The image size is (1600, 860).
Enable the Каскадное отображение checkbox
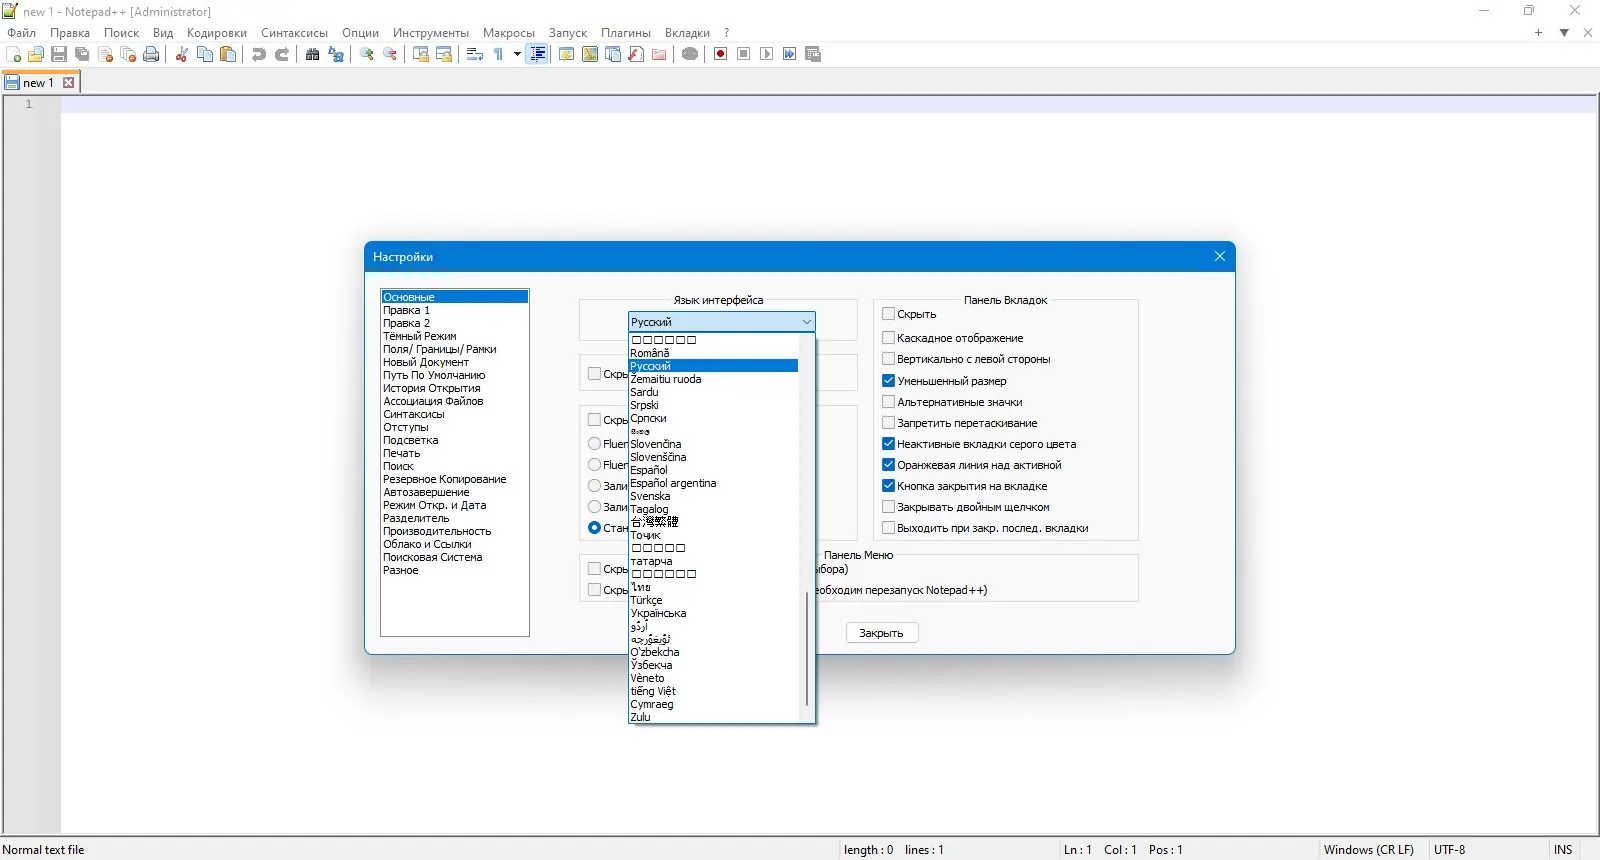click(x=888, y=338)
